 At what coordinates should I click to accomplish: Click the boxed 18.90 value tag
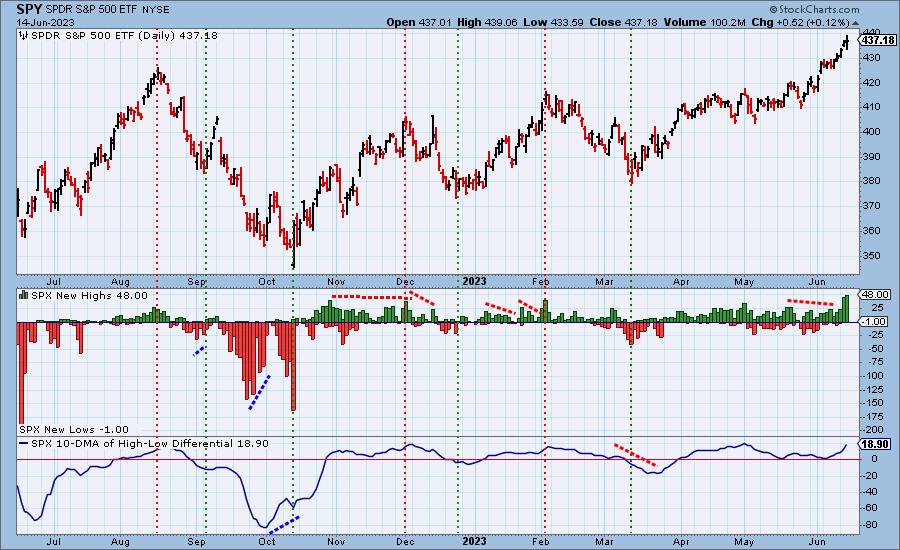(876, 444)
